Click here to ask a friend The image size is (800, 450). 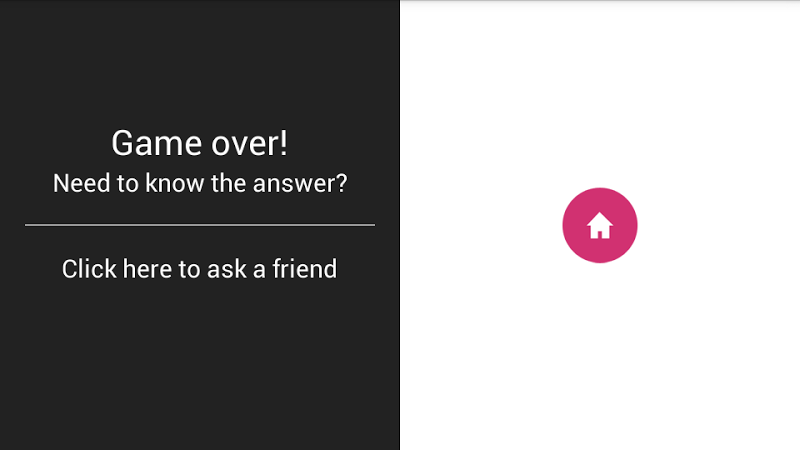(199, 269)
